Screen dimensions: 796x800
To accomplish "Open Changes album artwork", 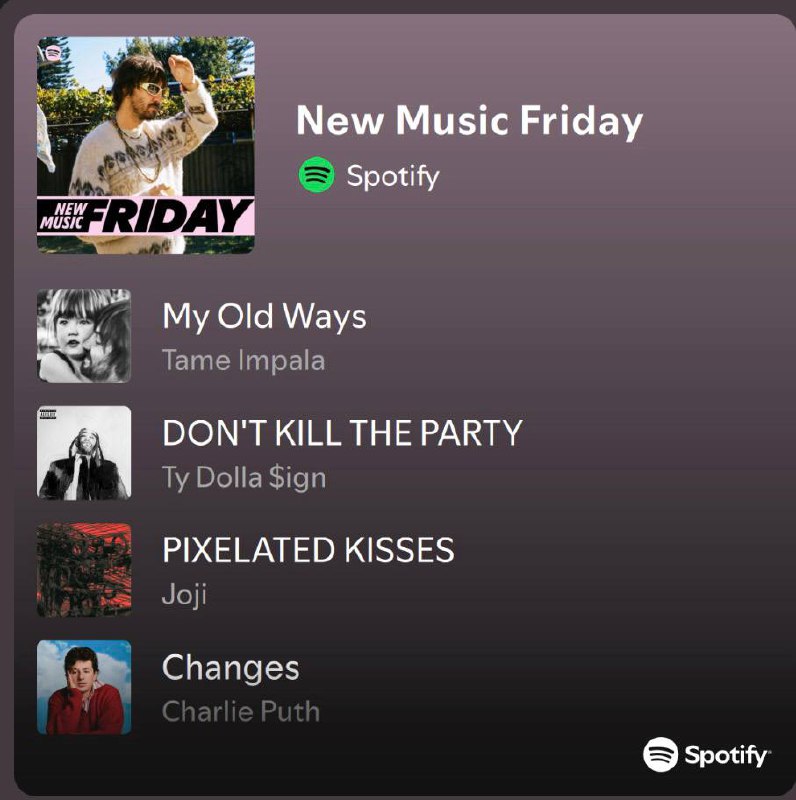I will 84,687.
